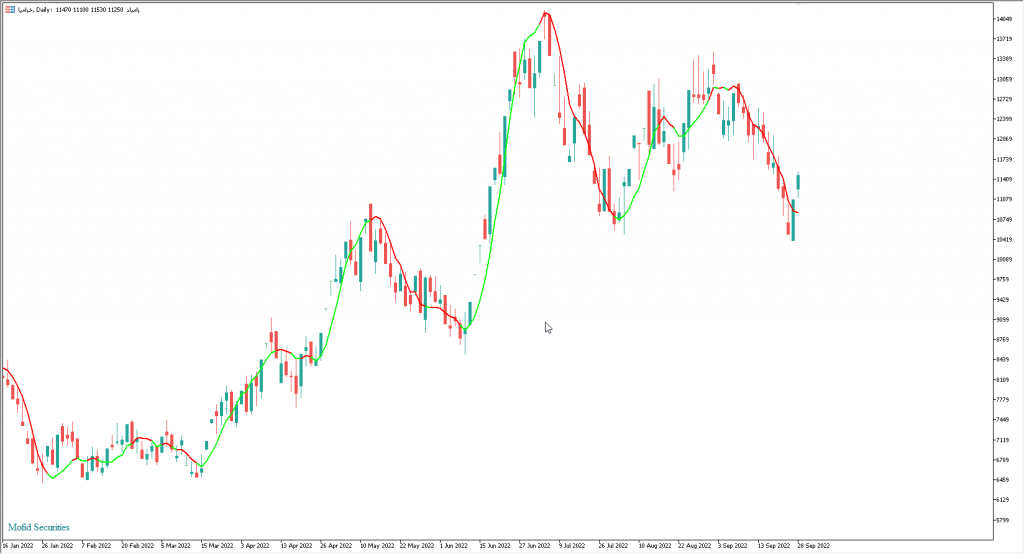Click the 3 Apr 2022 date label

[255, 546]
